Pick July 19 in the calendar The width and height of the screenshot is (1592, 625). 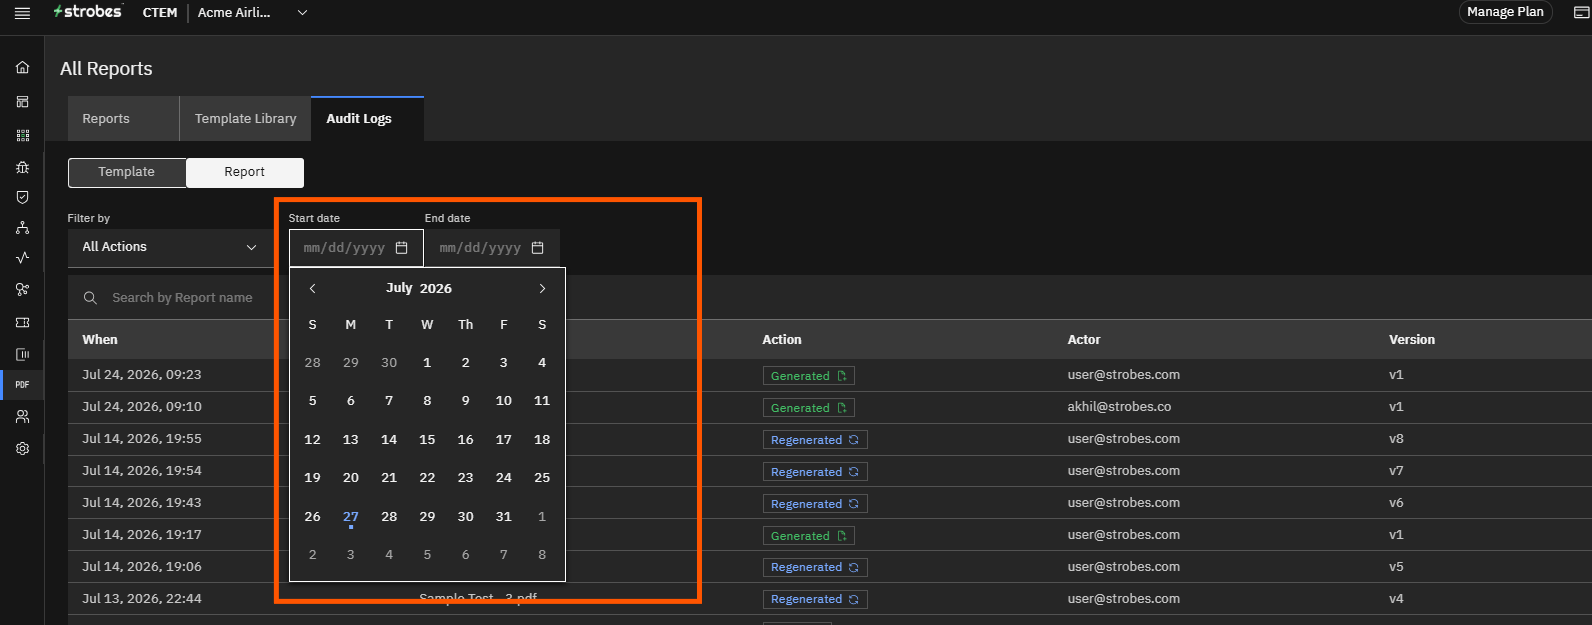(313, 478)
